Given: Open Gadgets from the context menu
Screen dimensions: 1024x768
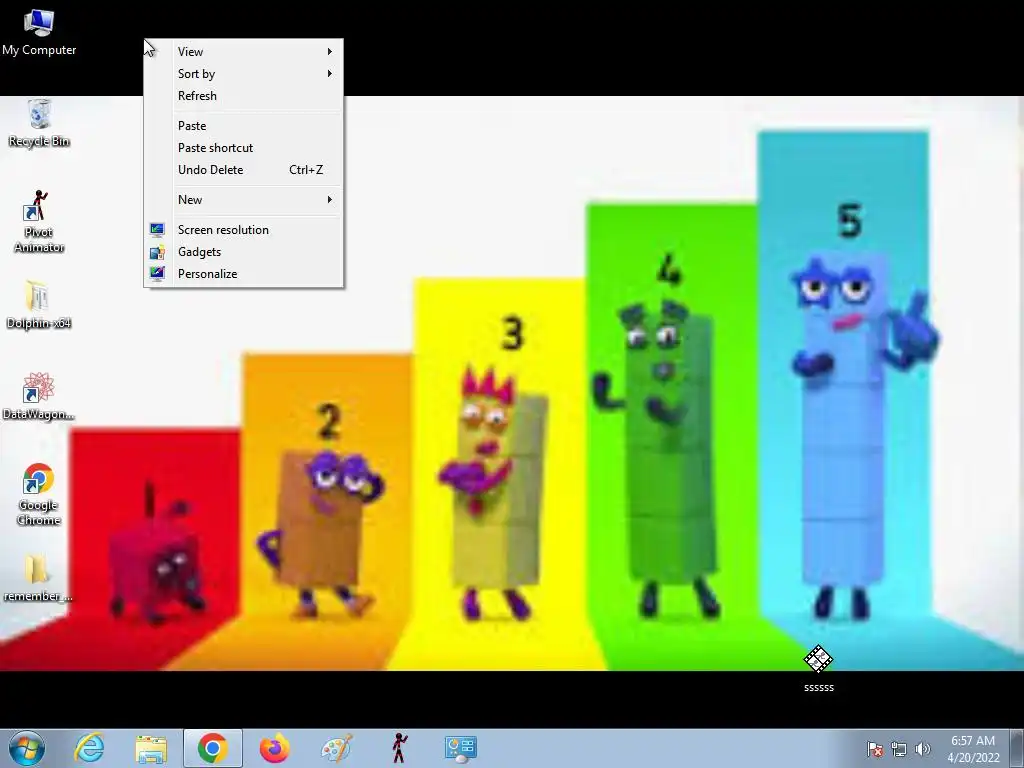Looking at the screenshot, I should 244,252.
